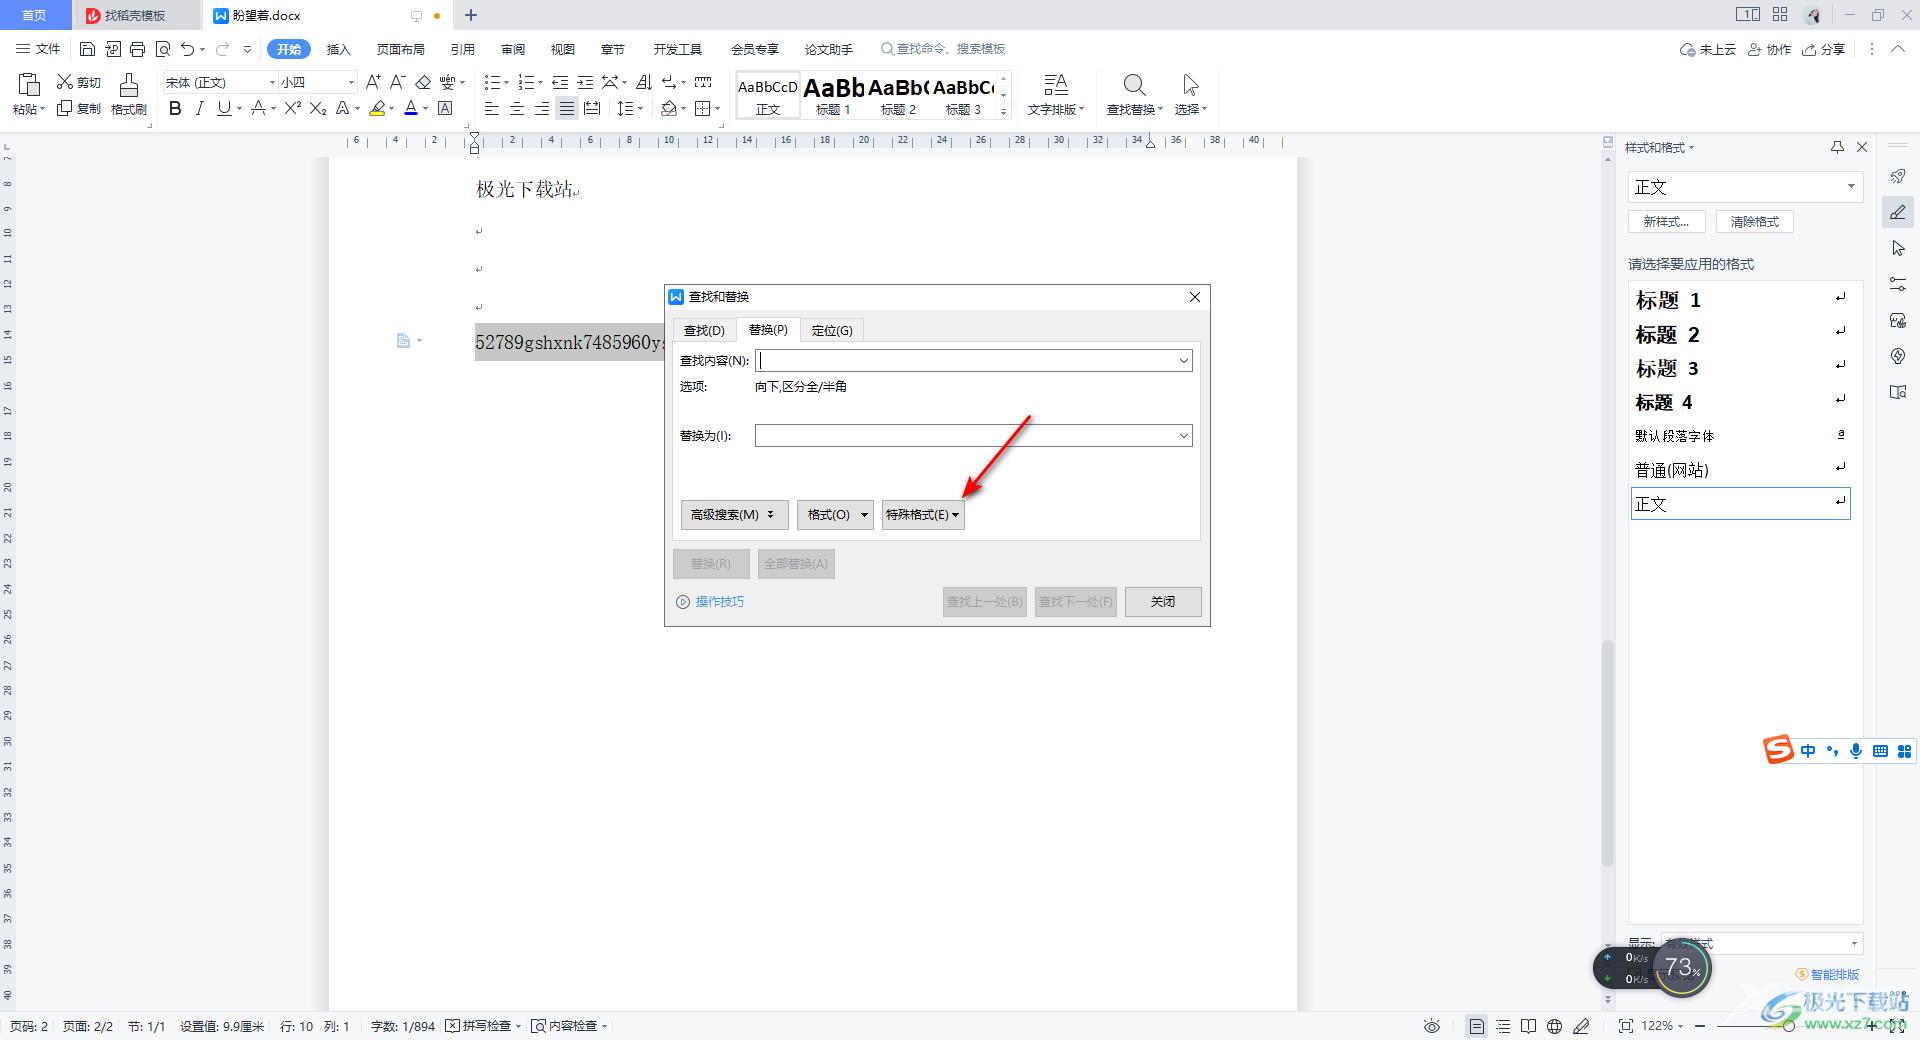The height and width of the screenshot is (1040, 1920).
Task: Toggle Page Layout view in status bar
Action: click(1476, 1026)
